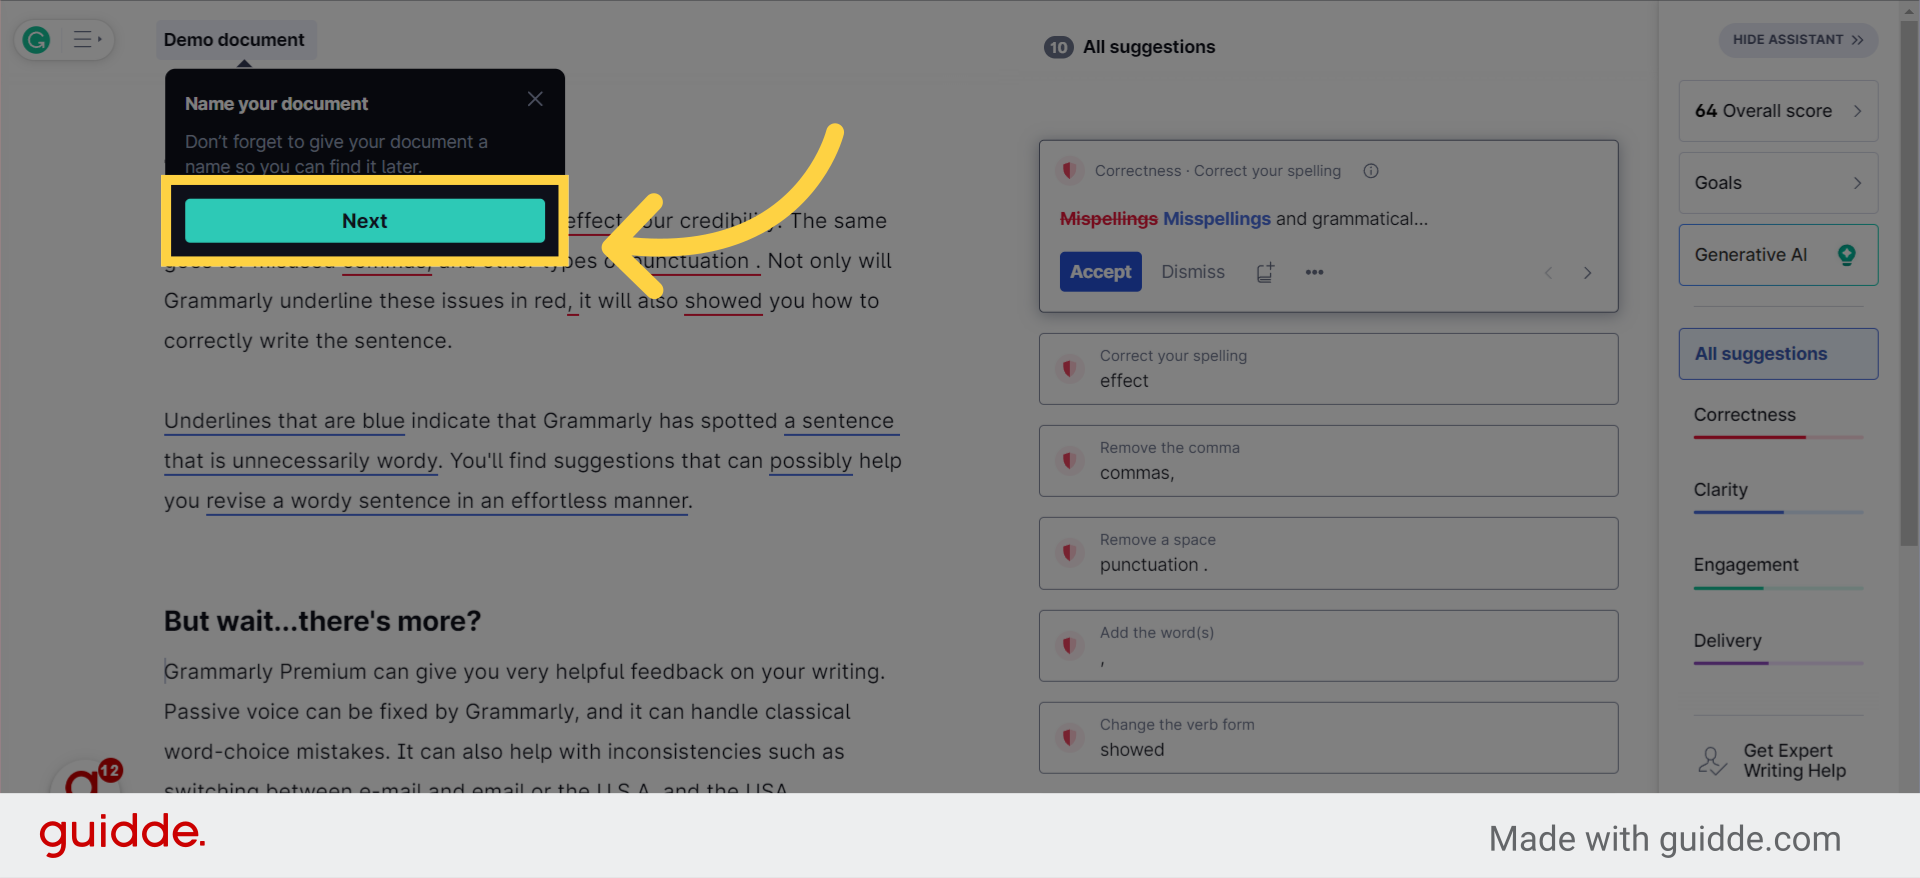
Task: Click Hide Assistant button
Action: coord(1798,40)
